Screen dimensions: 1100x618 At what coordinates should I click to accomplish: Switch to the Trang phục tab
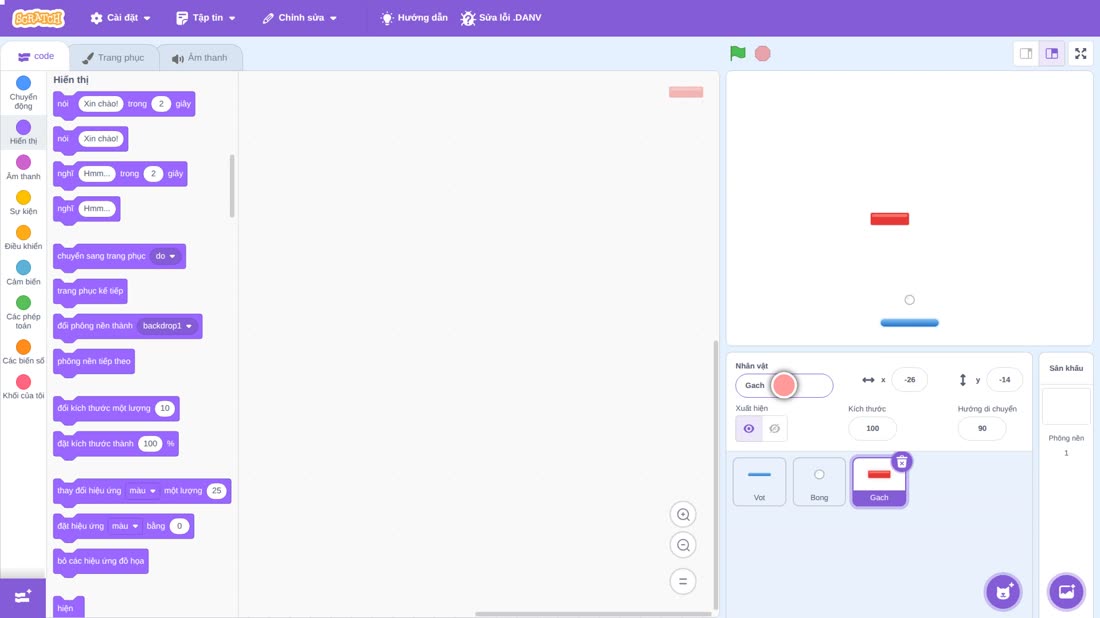pyautogui.click(x=113, y=58)
